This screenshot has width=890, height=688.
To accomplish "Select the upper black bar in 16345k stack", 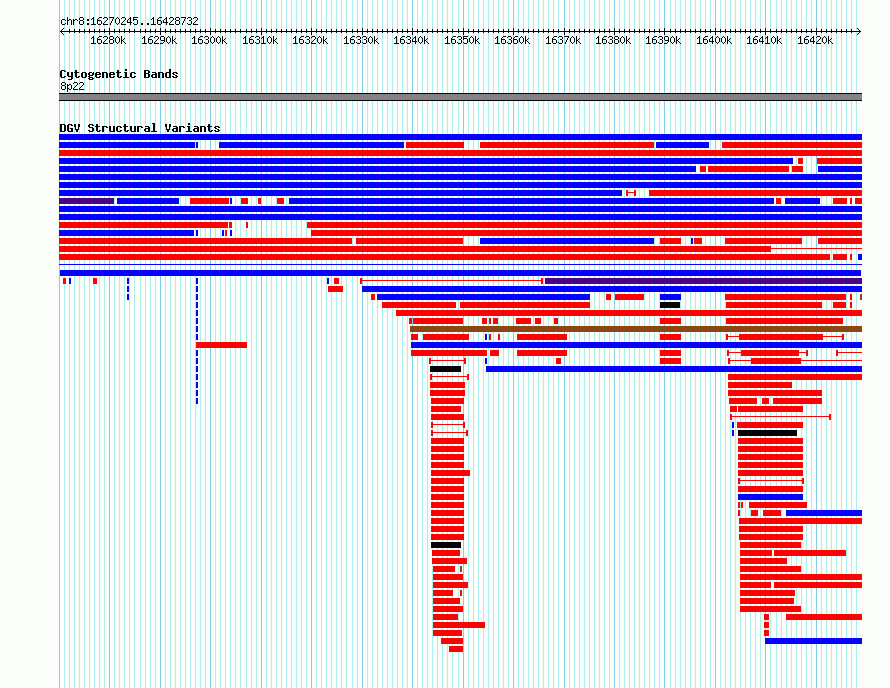I will coord(446,369).
